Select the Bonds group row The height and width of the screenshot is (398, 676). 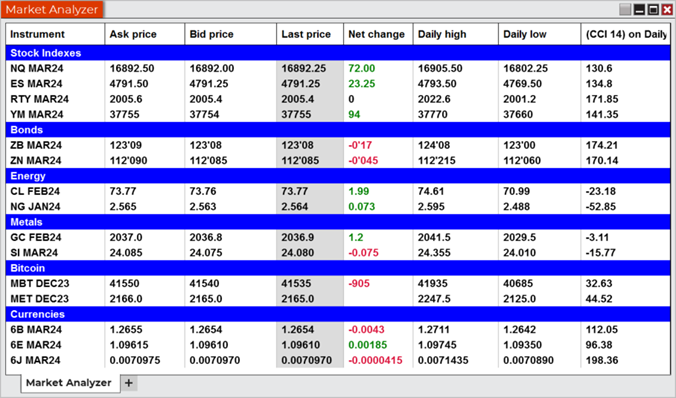(x=338, y=130)
